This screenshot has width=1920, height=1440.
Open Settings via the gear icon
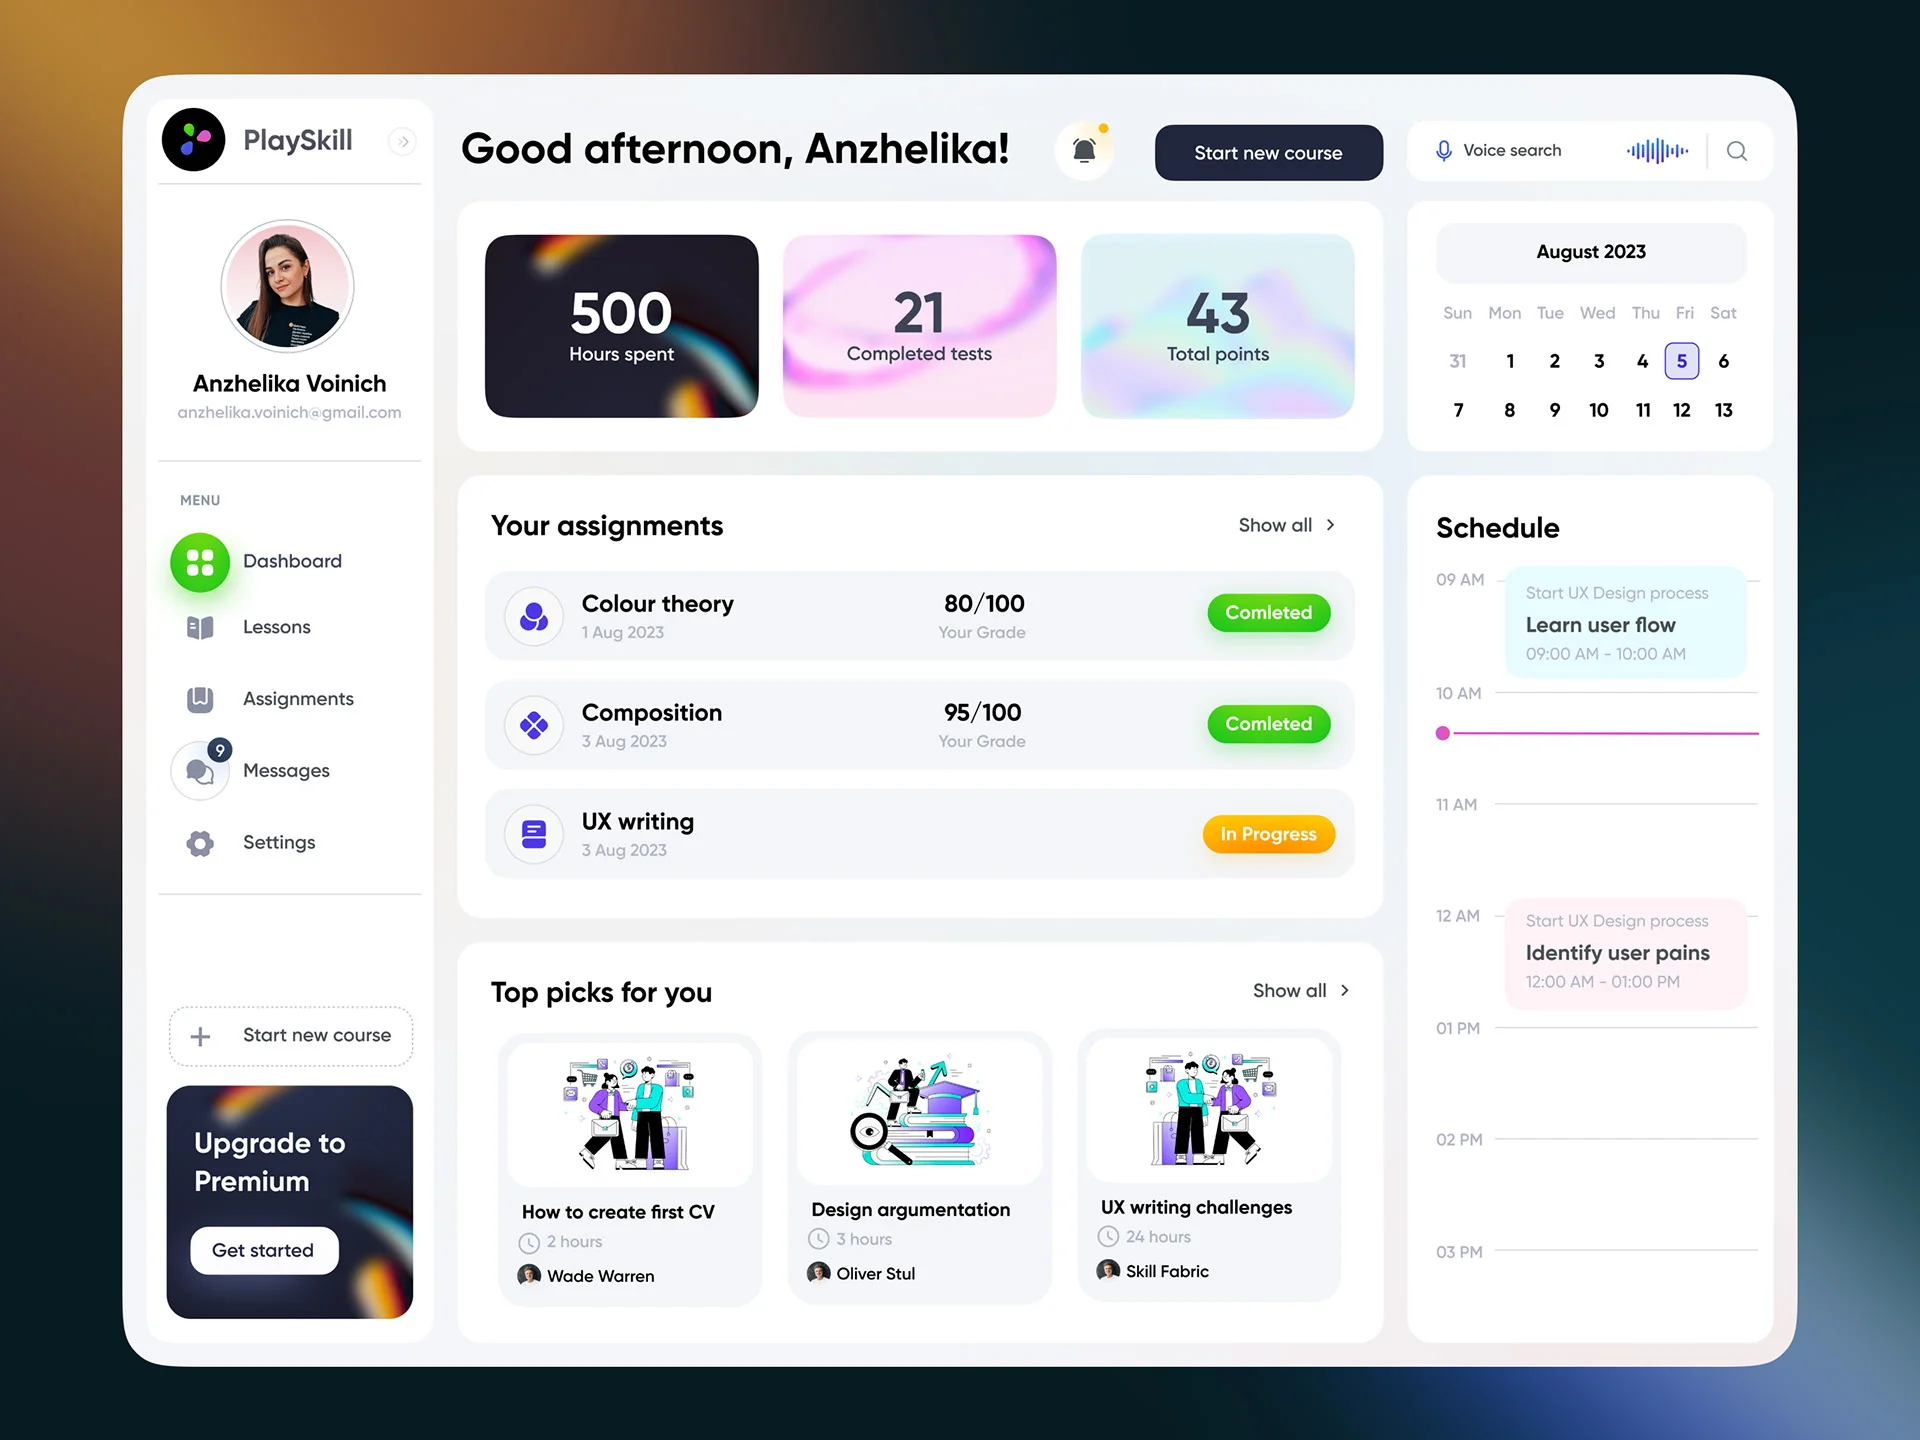coord(200,843)
